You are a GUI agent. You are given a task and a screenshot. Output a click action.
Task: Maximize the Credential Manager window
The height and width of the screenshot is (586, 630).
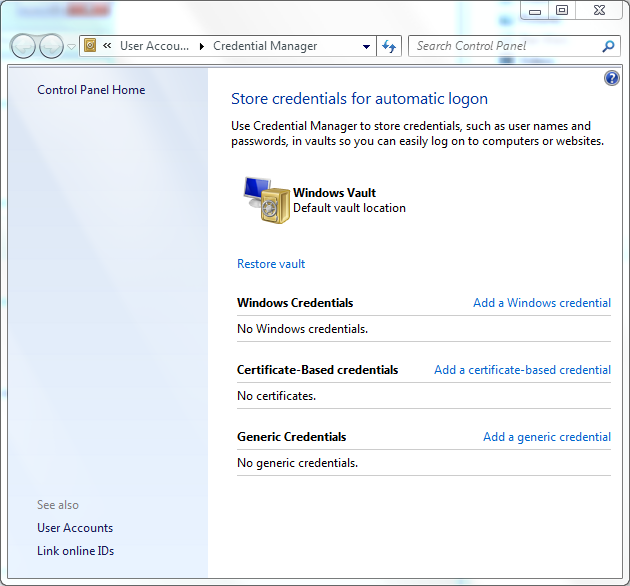coord(562,10)
